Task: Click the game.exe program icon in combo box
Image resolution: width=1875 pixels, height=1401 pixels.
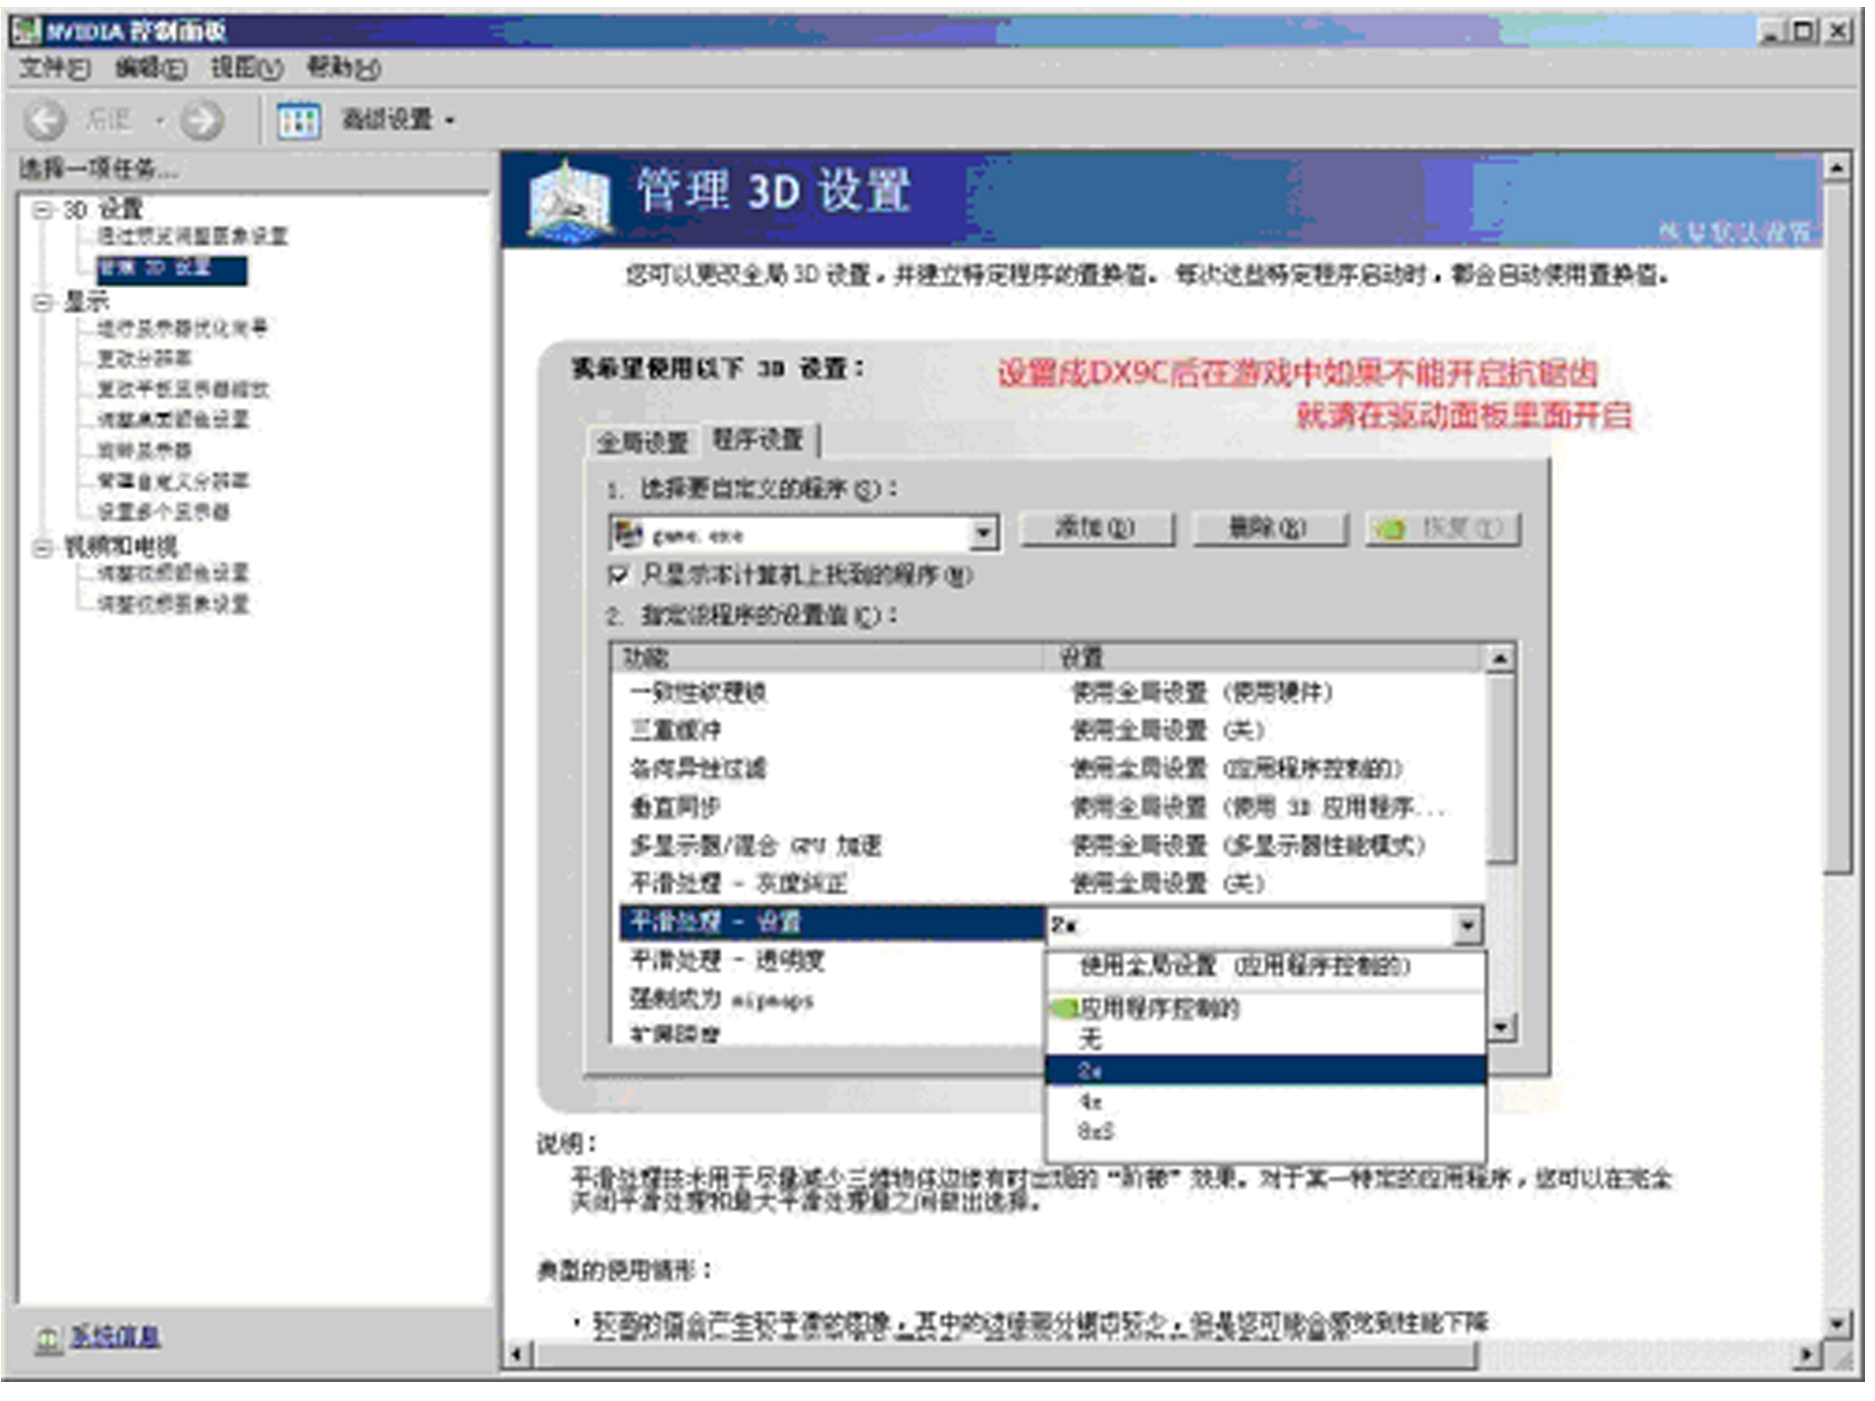Action: pyautogui.click(x=627, y=533)
